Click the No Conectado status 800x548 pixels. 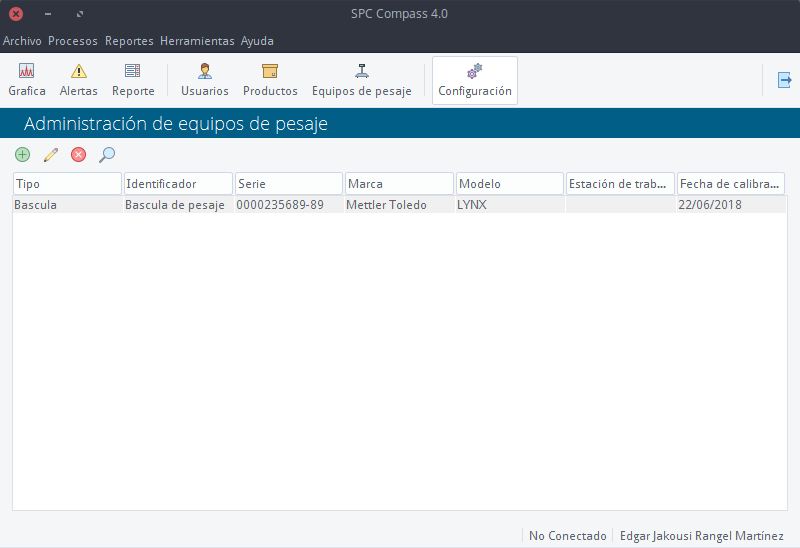(x=567, y=536)
